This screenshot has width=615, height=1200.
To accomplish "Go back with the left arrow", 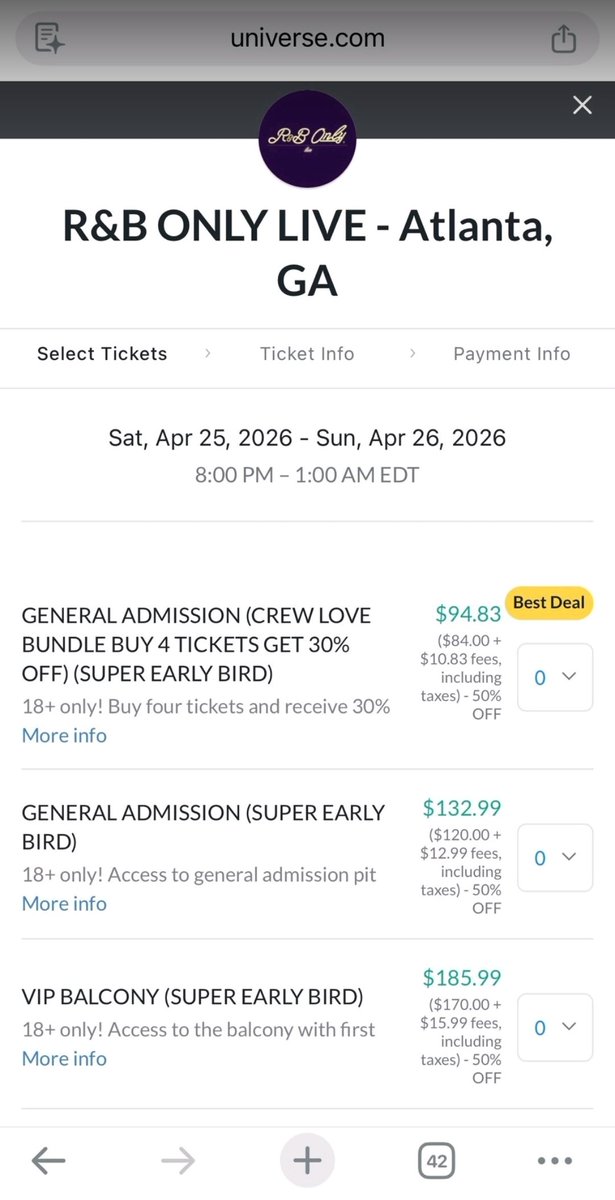I will [x=48, y=1161].
